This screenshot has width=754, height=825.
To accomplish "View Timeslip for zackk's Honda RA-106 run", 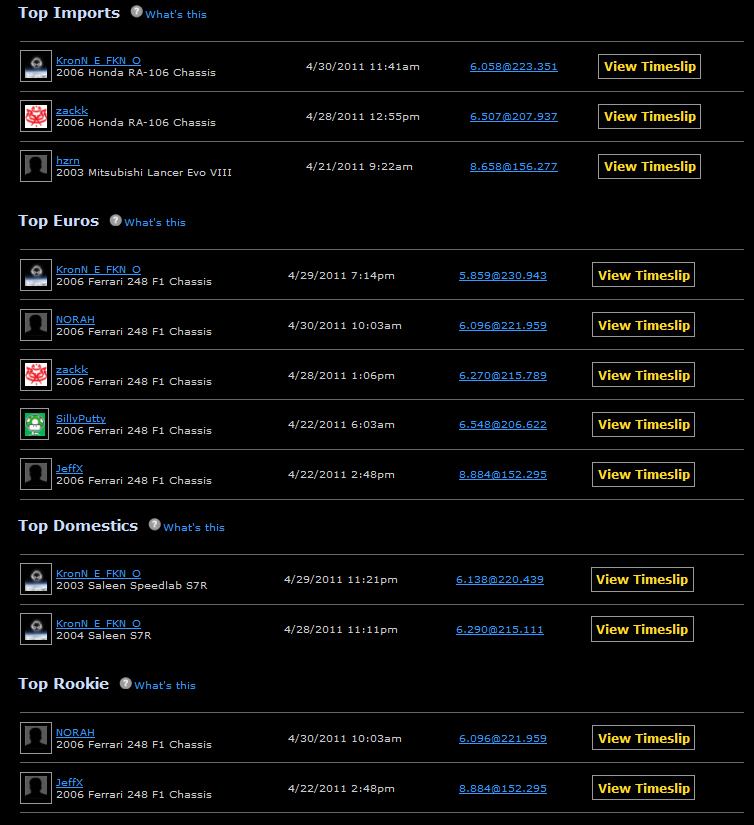I will (649, 116).
